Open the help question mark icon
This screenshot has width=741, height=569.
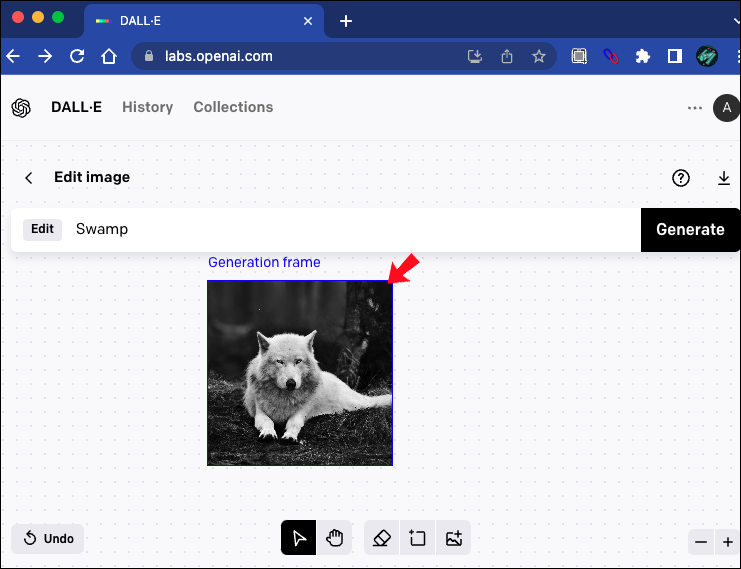(681, 178)
